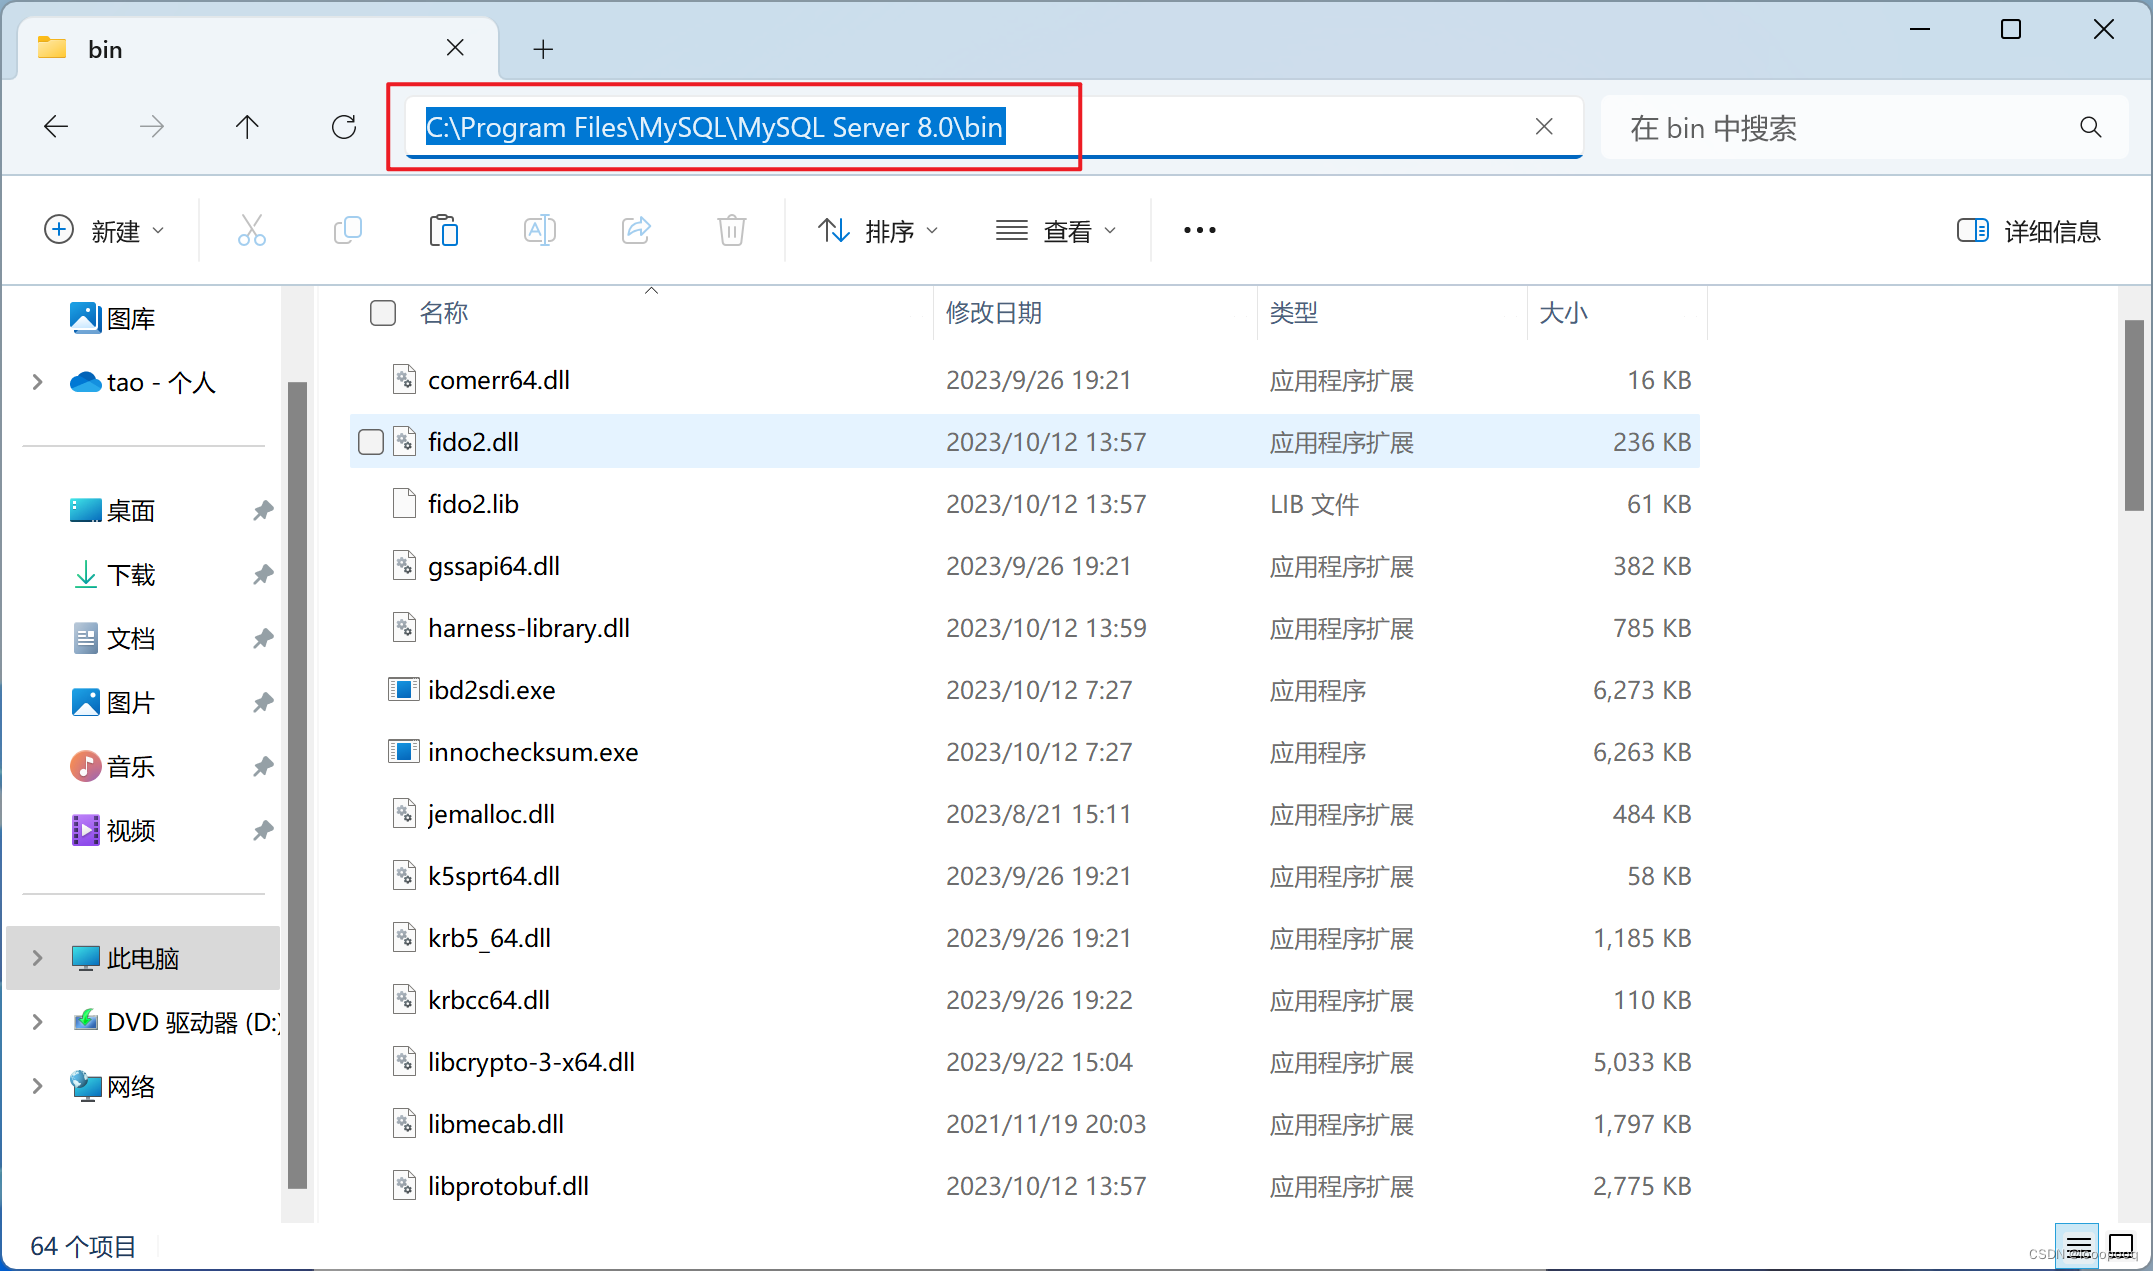Switch to details view icon in status bar
The height and width of the screenshot is (1271, 2153).
pos(2078,1246)
